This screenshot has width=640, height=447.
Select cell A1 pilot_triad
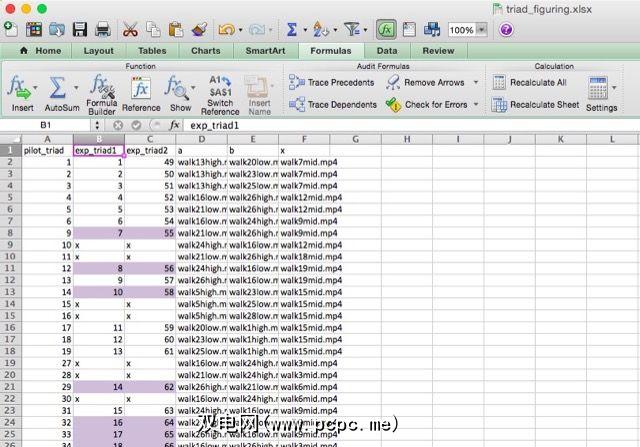point(47,150)
